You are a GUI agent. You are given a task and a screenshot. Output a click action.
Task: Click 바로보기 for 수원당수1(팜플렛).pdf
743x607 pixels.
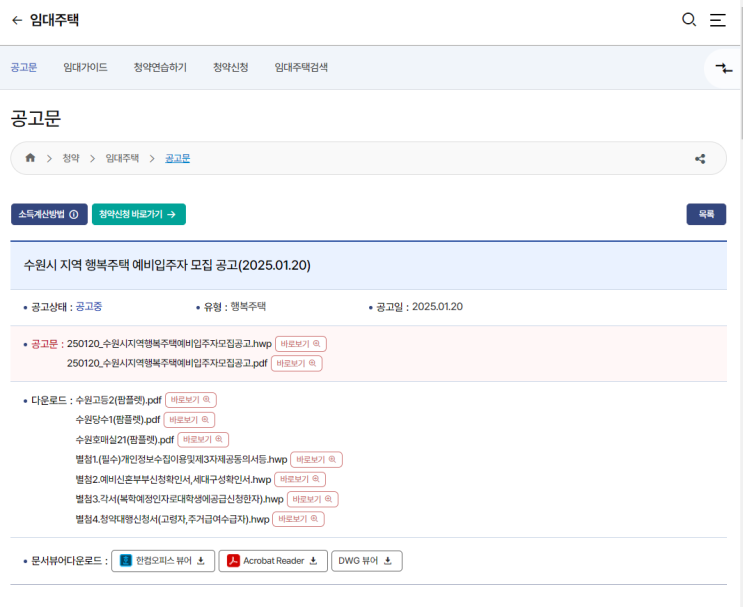pyautogui.click(x=190, y=420)
